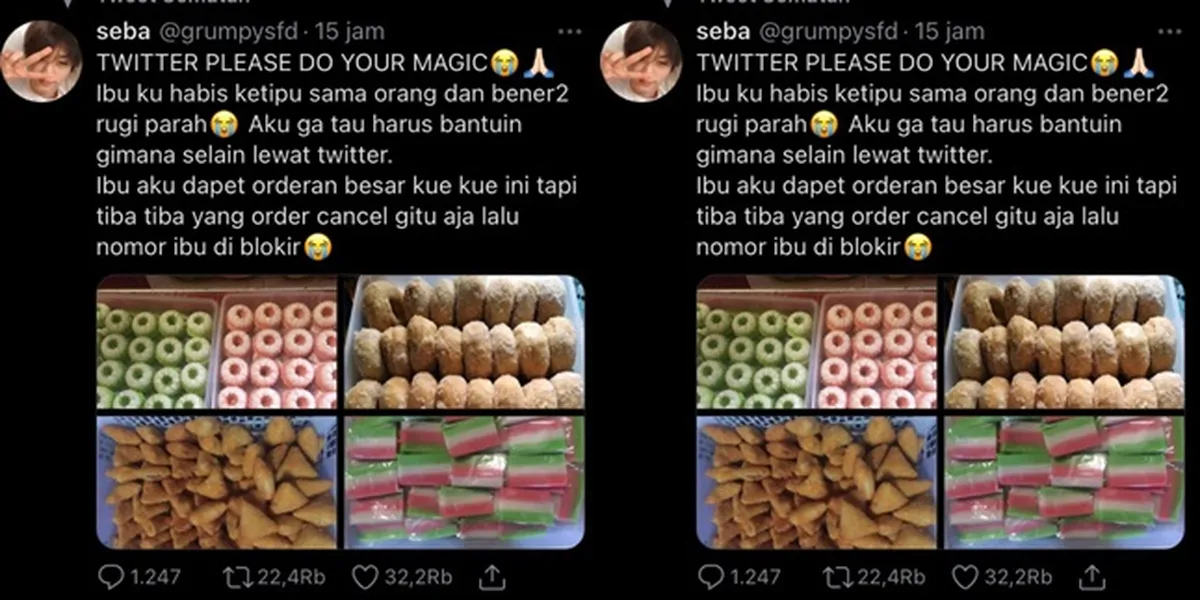Screen dimensions: 1200x600
Task: Click reply icon on left tweet
Action: pyautogui.click(x=111, y=577)
